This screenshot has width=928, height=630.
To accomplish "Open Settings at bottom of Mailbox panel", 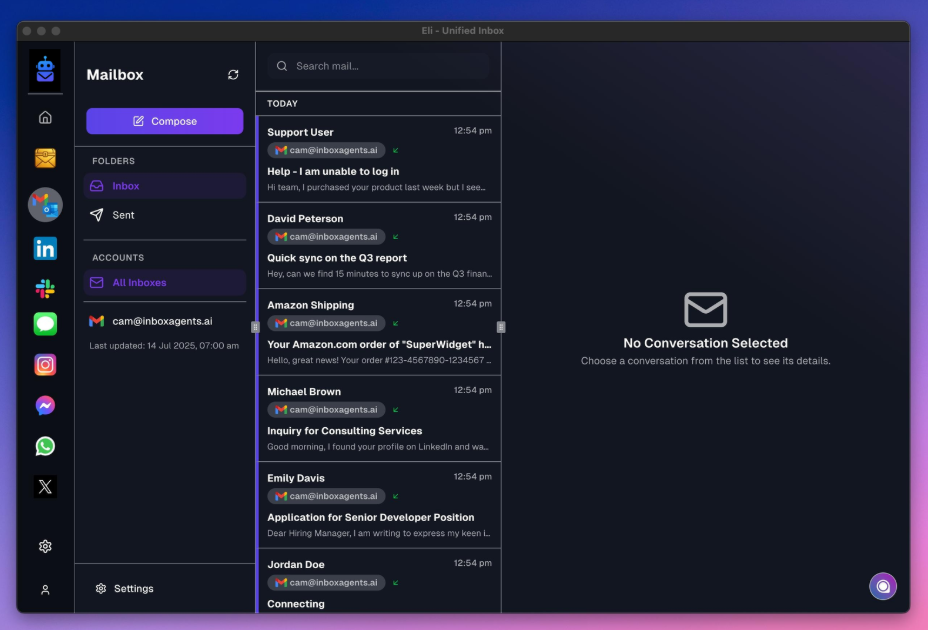I will coord(125,589).
